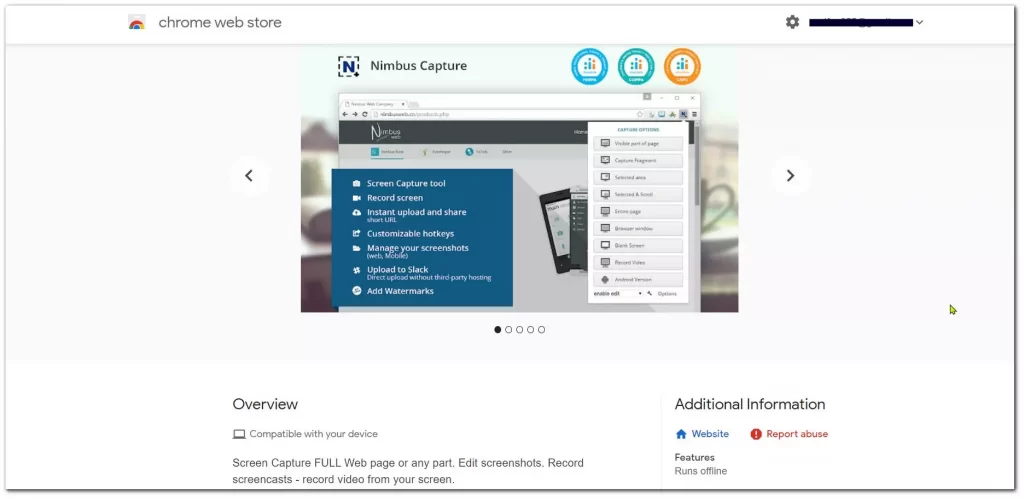Screen dimensions: 1024x499
Task: Open the settings gear icon
Action: pyautogui.click(x=792, y=22)
